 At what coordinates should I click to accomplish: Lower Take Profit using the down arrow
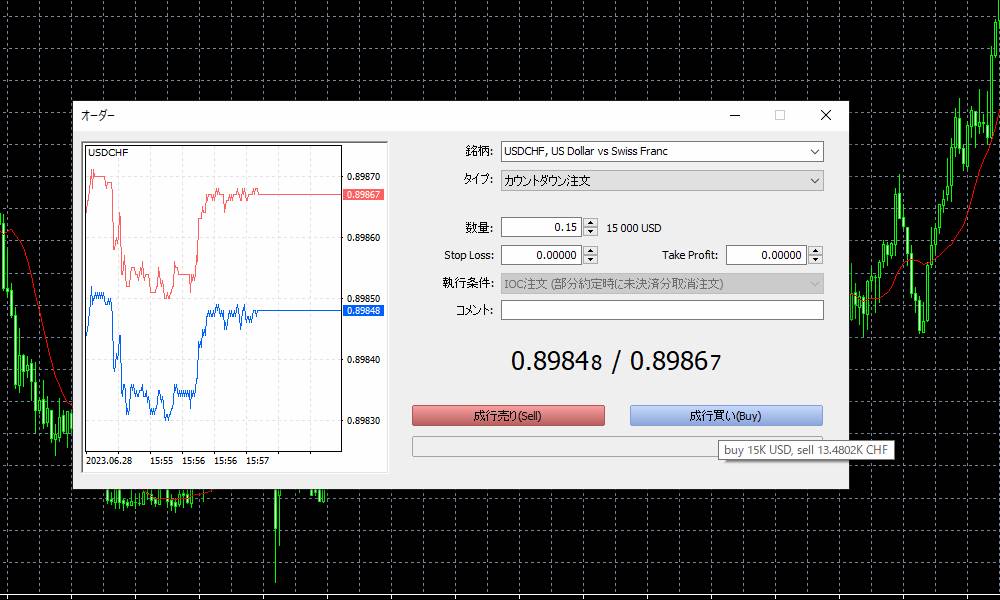[x=816, y=260]
